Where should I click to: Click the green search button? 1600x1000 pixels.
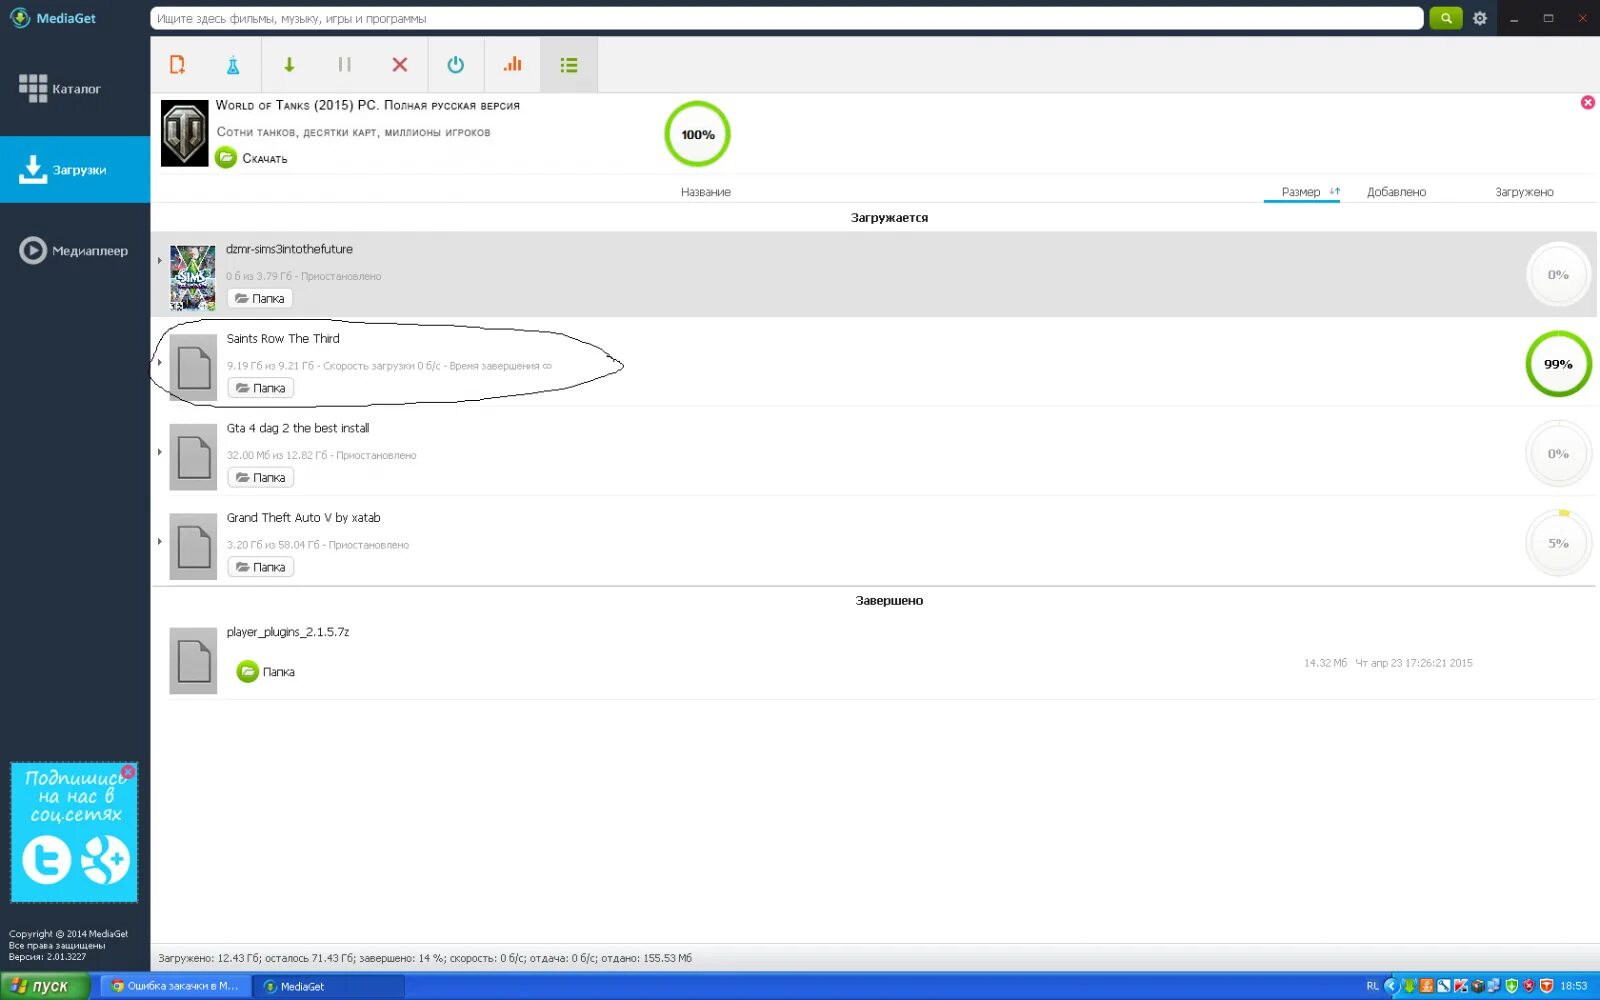coord(1445,18)
